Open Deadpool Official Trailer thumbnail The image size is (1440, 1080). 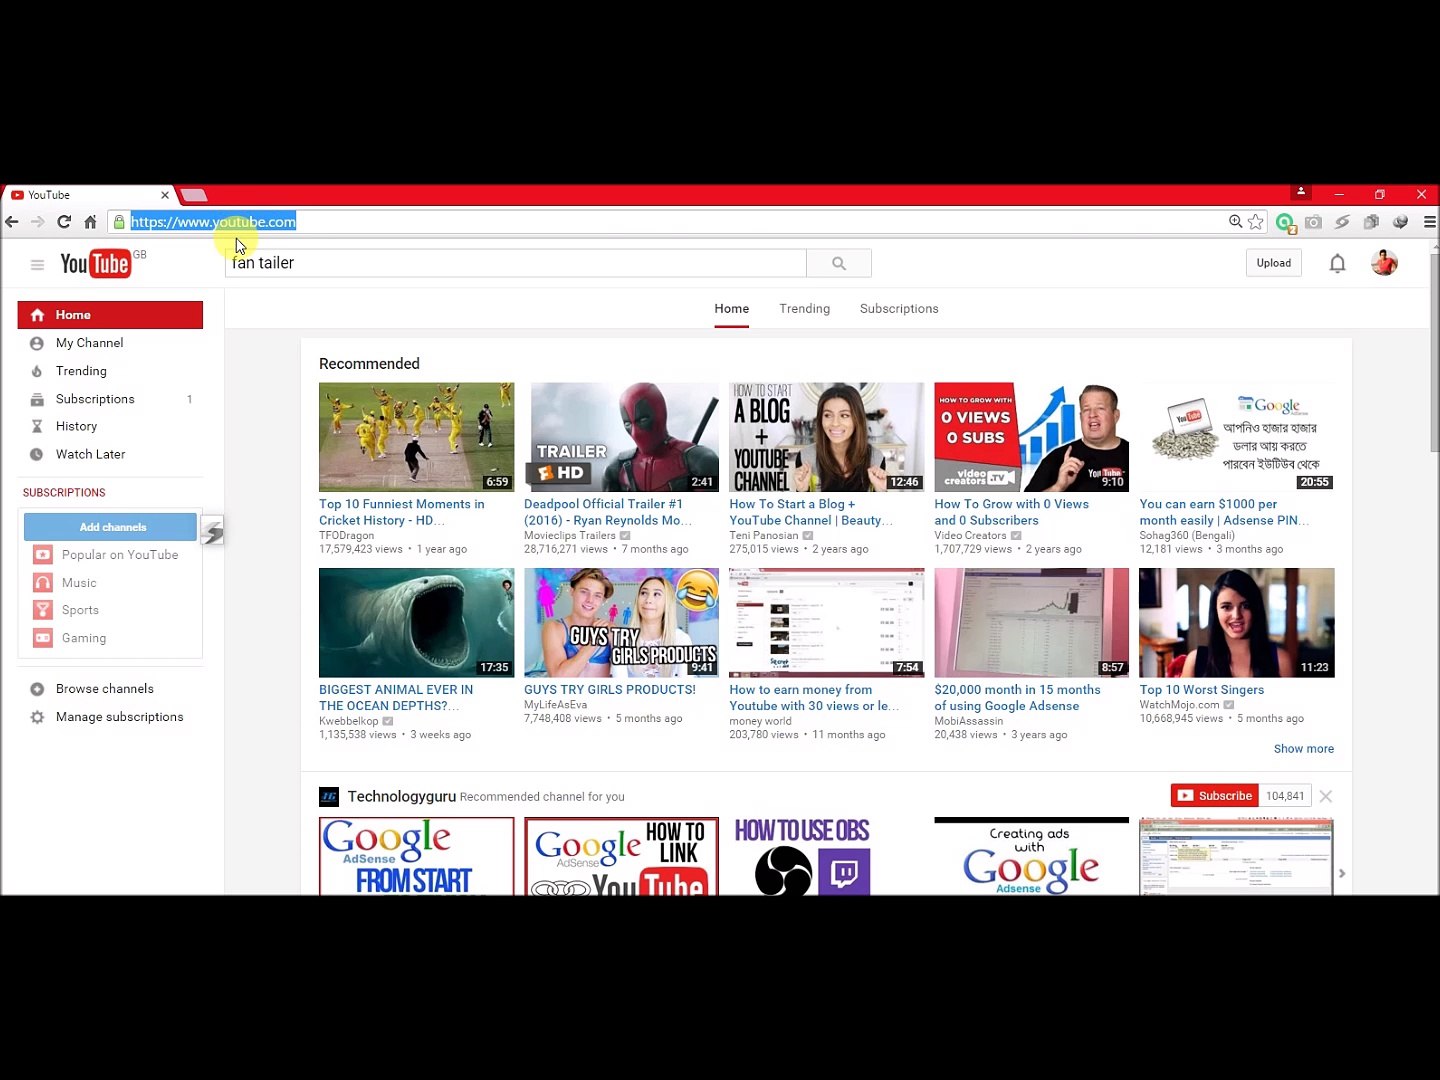click(x=621, y=437)
